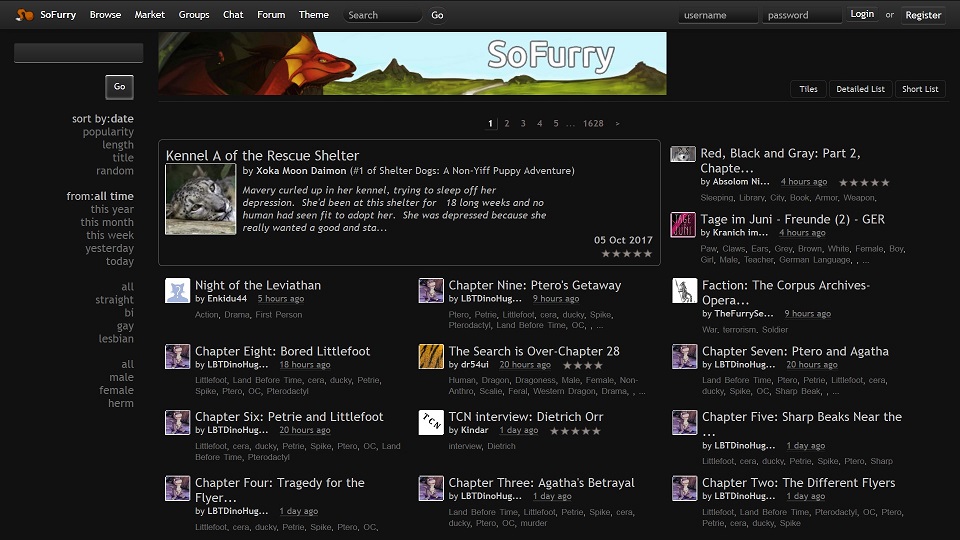The image size is (960, 540).
Task: Open author Xoka Moon Daimon's profile
Action: coord(301,171)
